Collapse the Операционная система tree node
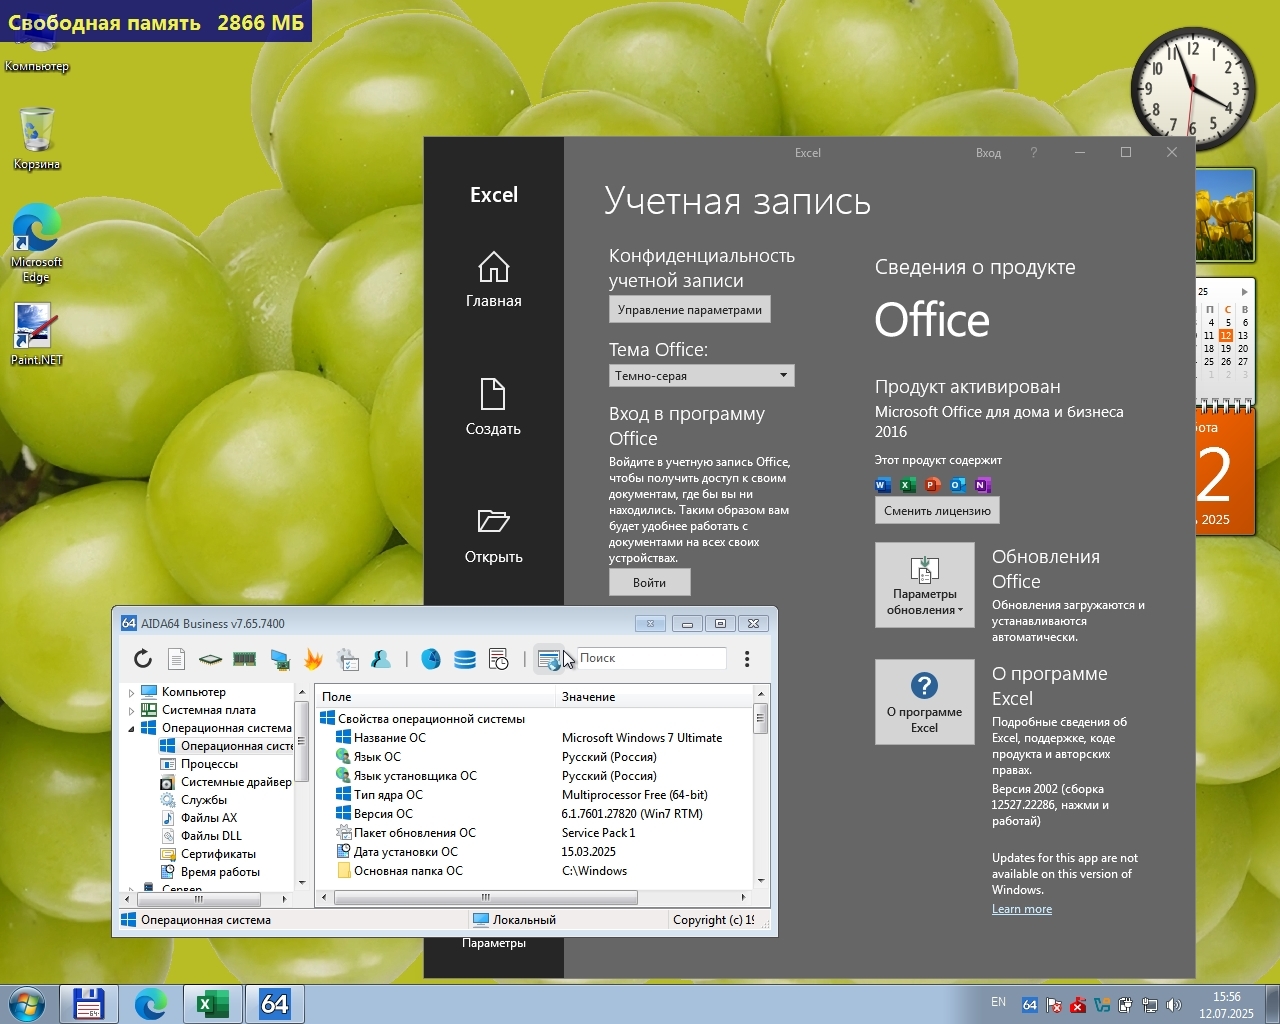This screenshot has height=1024, width=1280. [x=131, y=728]
